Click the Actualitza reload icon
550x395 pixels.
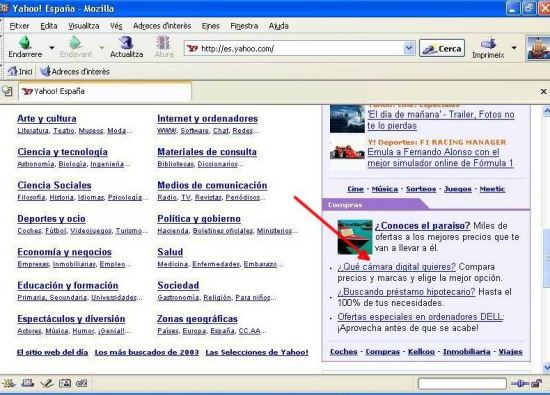(126, 42)
